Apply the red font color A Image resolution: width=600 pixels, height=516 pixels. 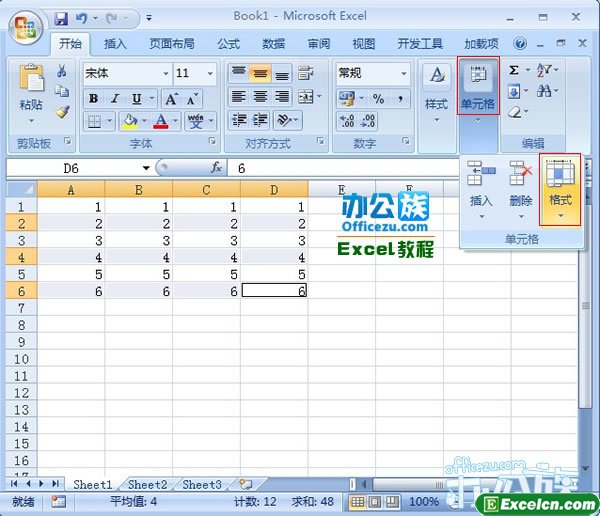[x=161, y=122]
